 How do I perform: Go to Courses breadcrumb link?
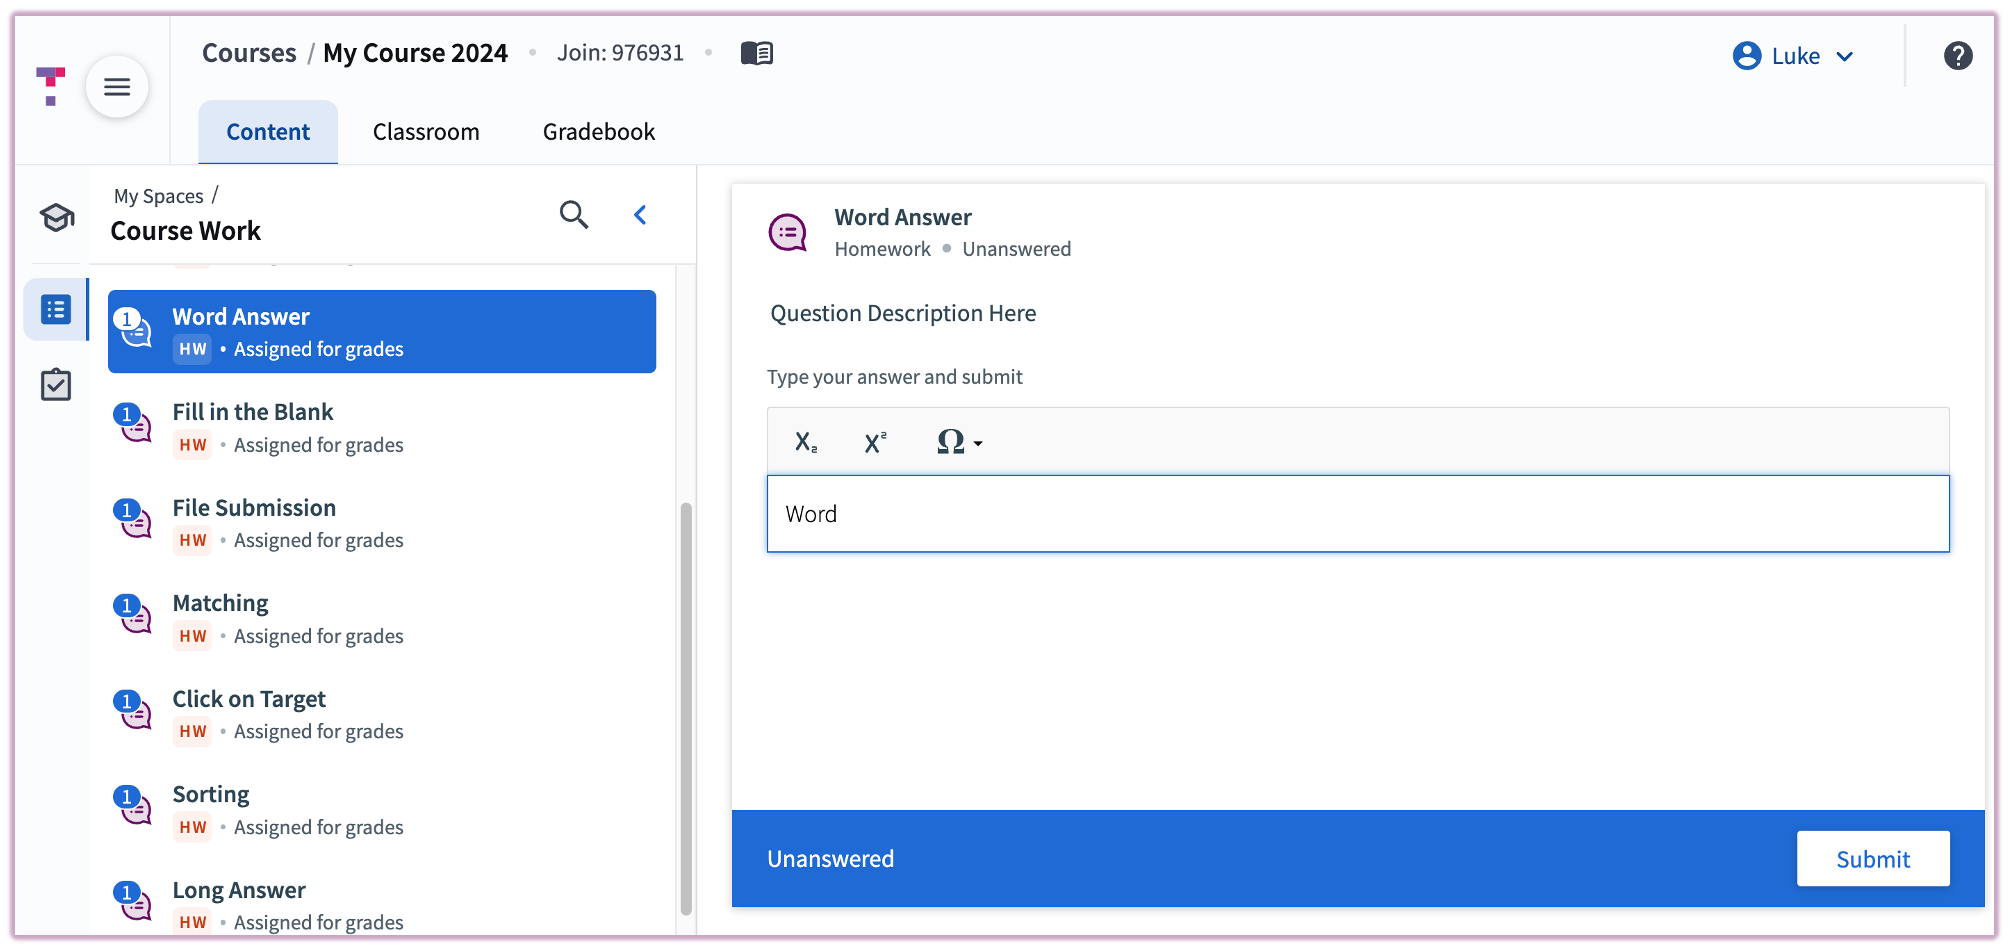[x=249, y=53]
